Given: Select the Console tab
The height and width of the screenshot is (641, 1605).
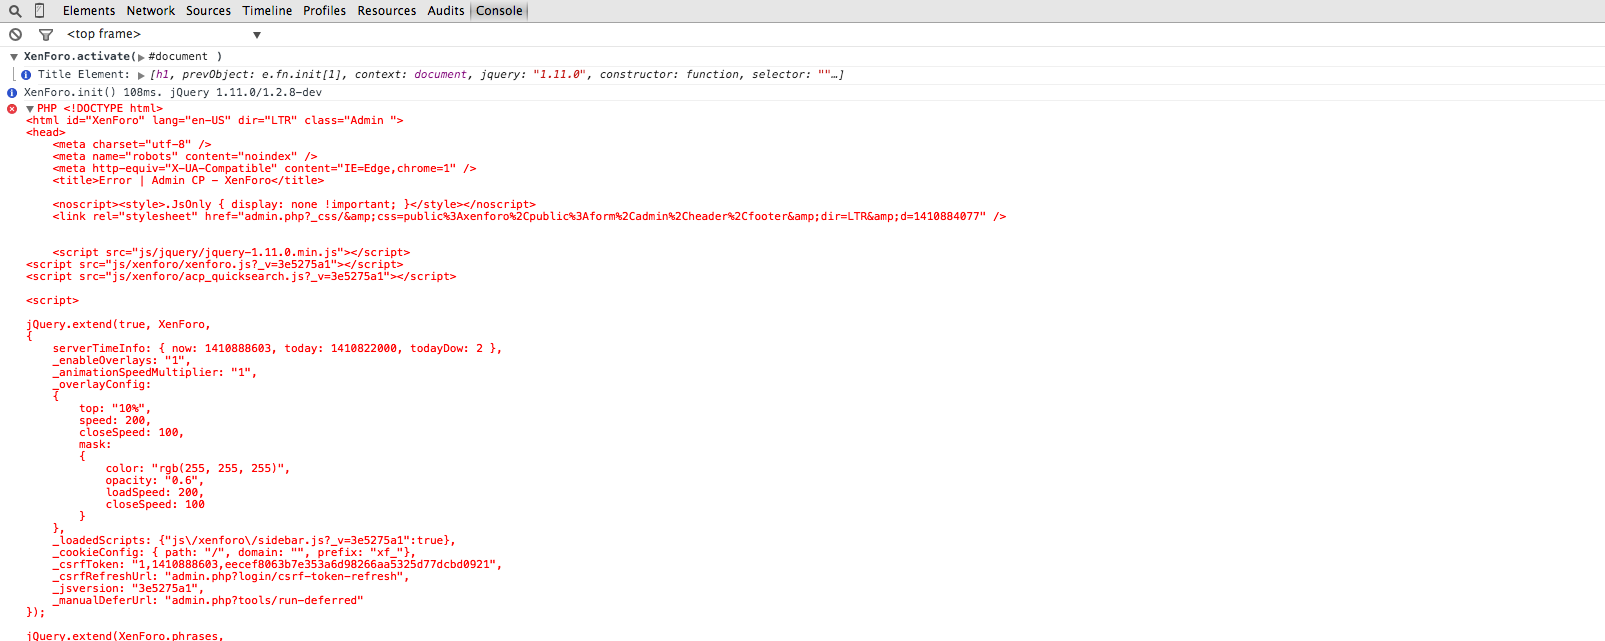Looking at the screenshot, I should [x=499, y=11].
